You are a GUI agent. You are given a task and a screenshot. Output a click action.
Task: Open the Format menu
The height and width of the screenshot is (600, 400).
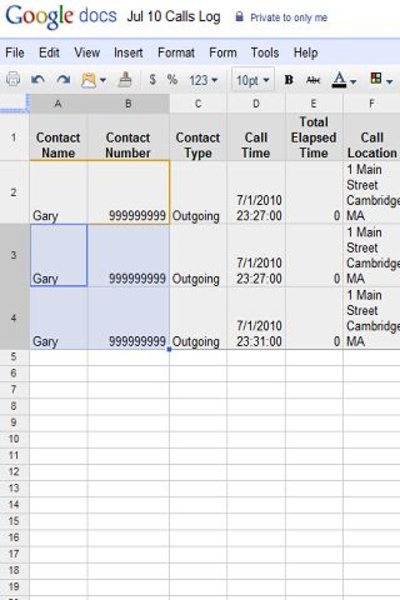176,52
